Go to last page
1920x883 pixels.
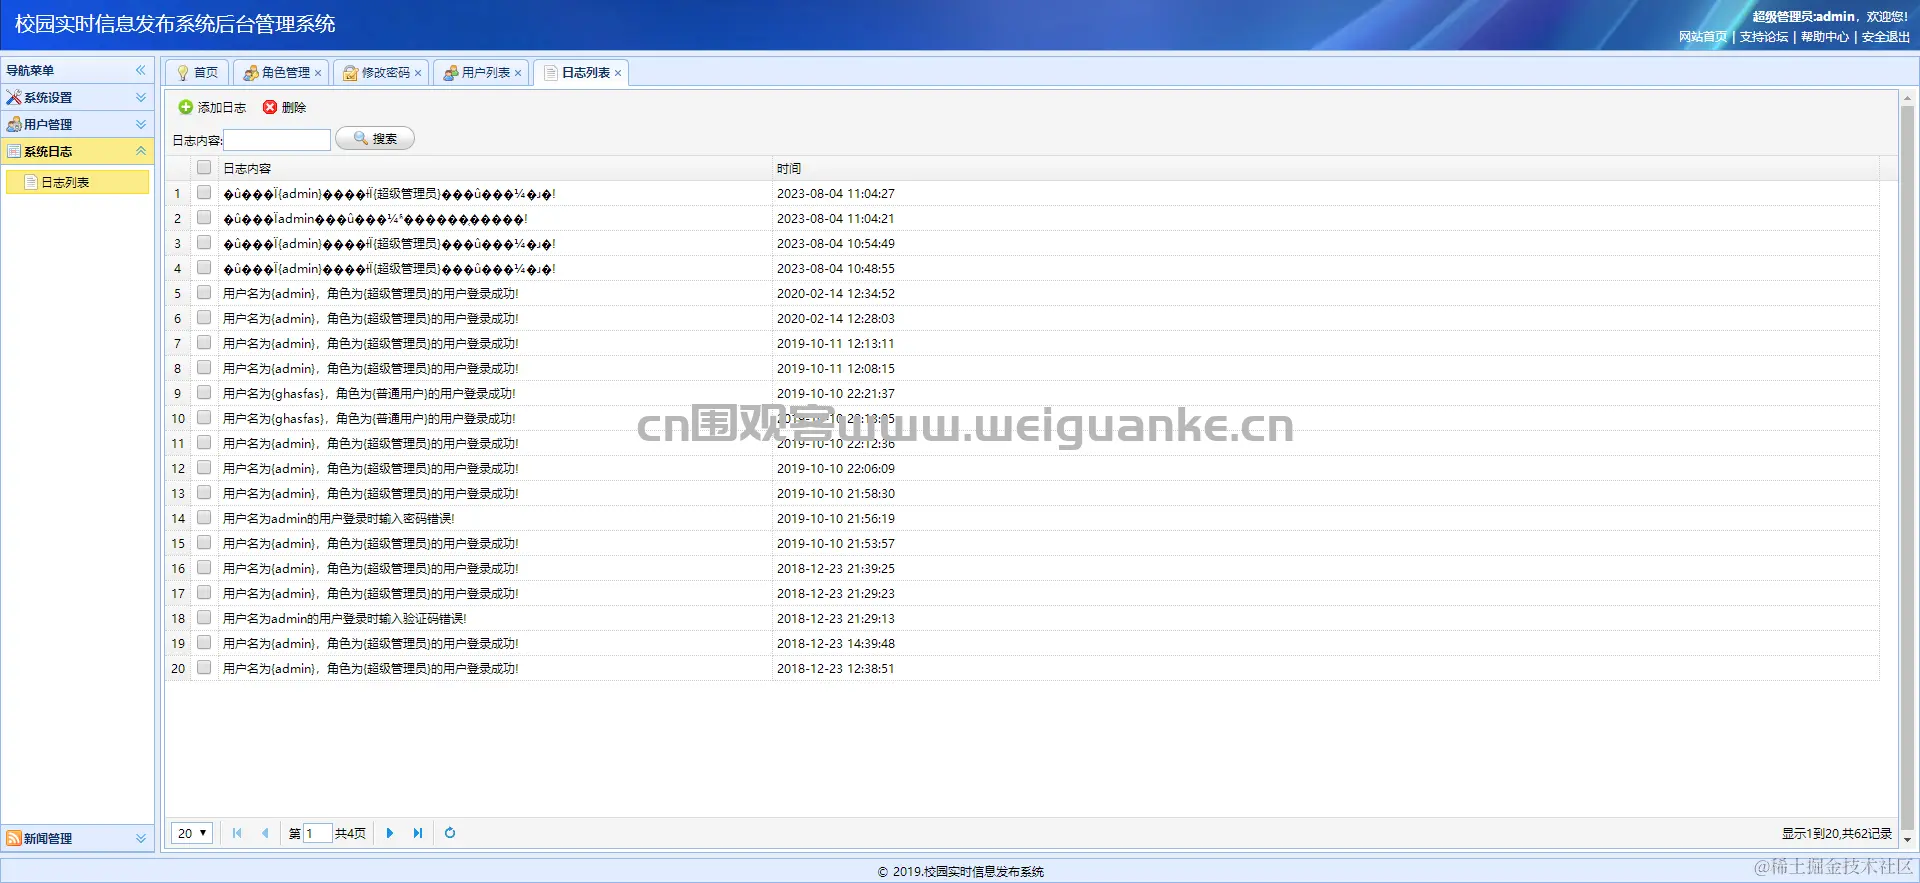(418, 833)
